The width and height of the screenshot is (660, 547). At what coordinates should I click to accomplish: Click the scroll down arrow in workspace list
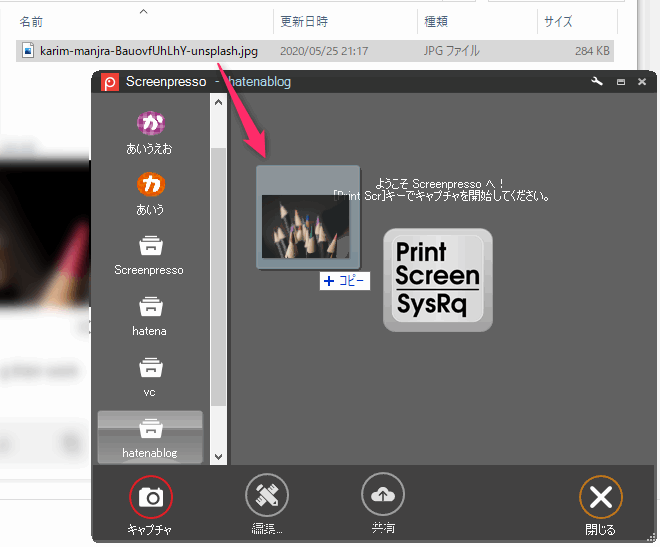[218, 457]
